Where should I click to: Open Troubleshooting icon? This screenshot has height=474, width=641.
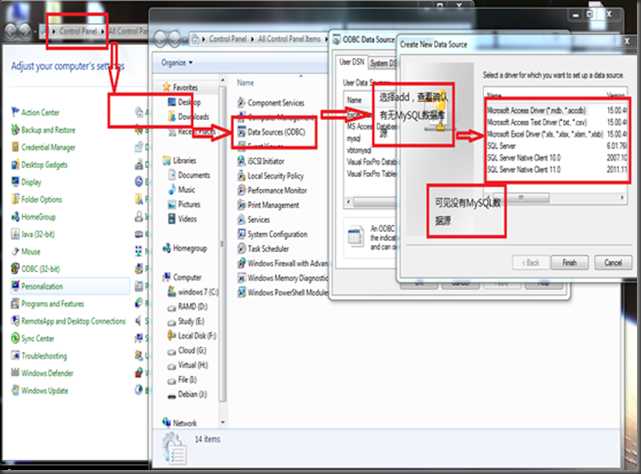tap(16, 355)
